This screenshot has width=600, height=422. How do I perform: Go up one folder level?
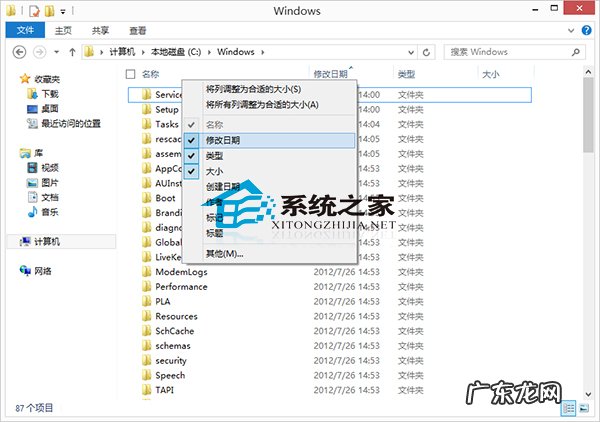click(72, 52)
